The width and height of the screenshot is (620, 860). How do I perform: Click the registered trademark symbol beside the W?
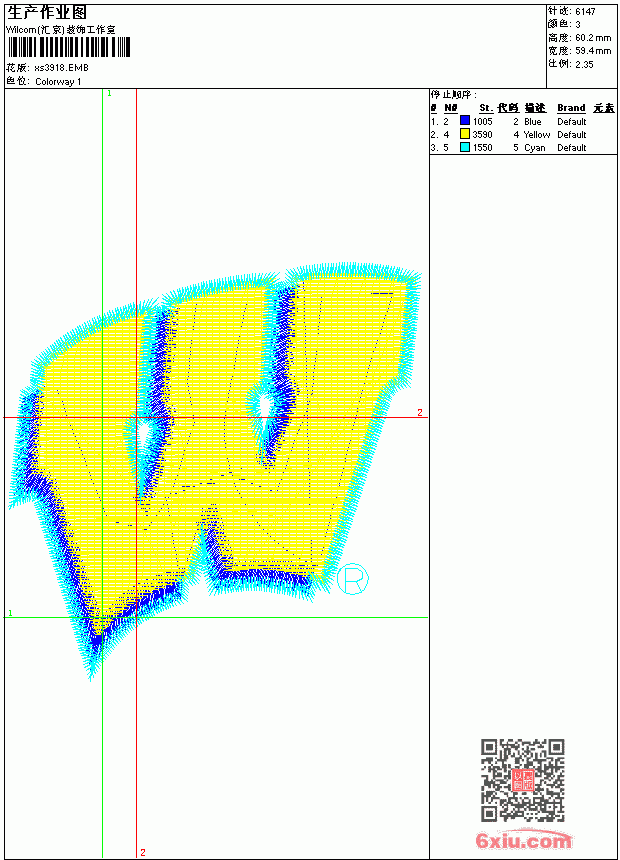pos(352,579)
